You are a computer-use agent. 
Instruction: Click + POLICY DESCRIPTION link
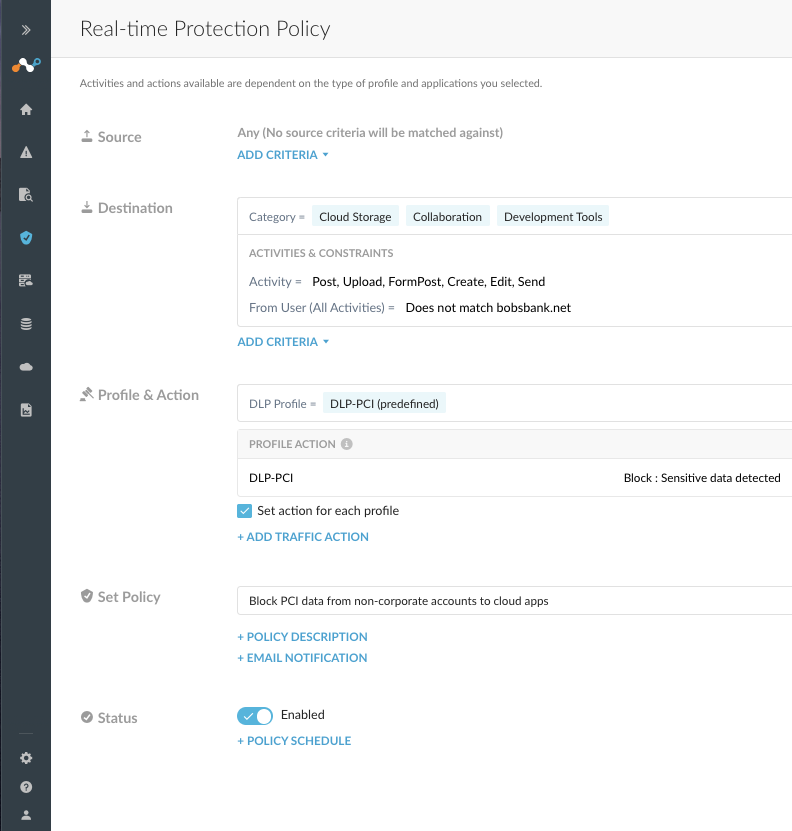(302, 636)
